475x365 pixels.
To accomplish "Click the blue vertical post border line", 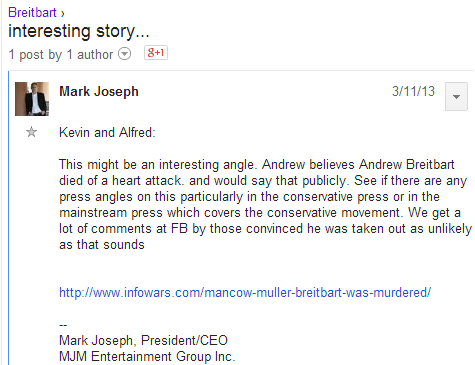I will (9, 218).
